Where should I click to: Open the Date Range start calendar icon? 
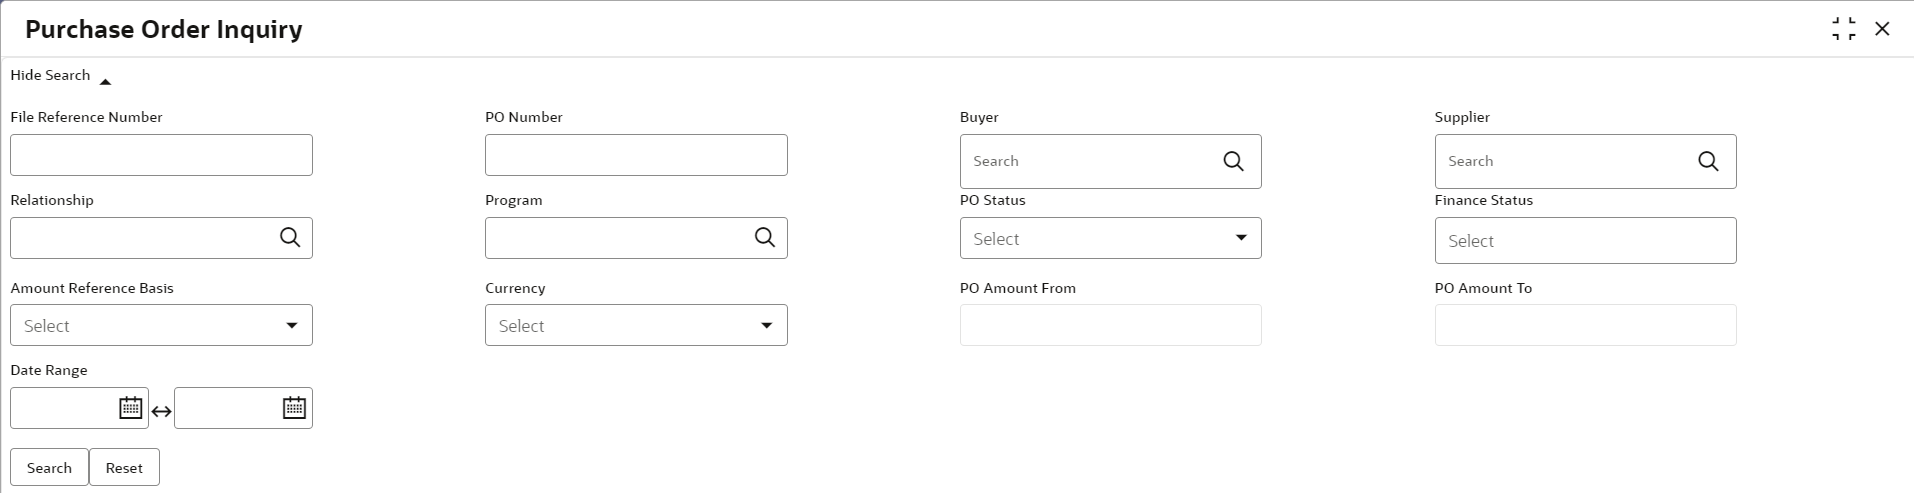click(x=131, y=408)
